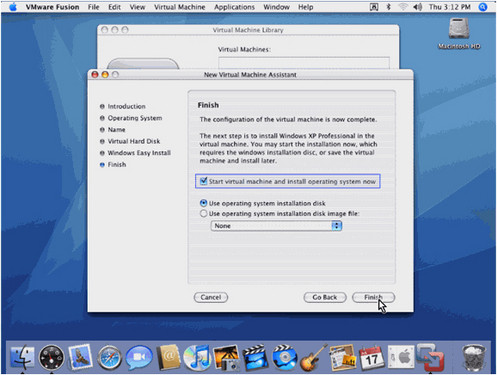Launch iTunes from the dock
The height and width of the screenshot is (375, 497).
pyautogui.click(x=197, y=358)
